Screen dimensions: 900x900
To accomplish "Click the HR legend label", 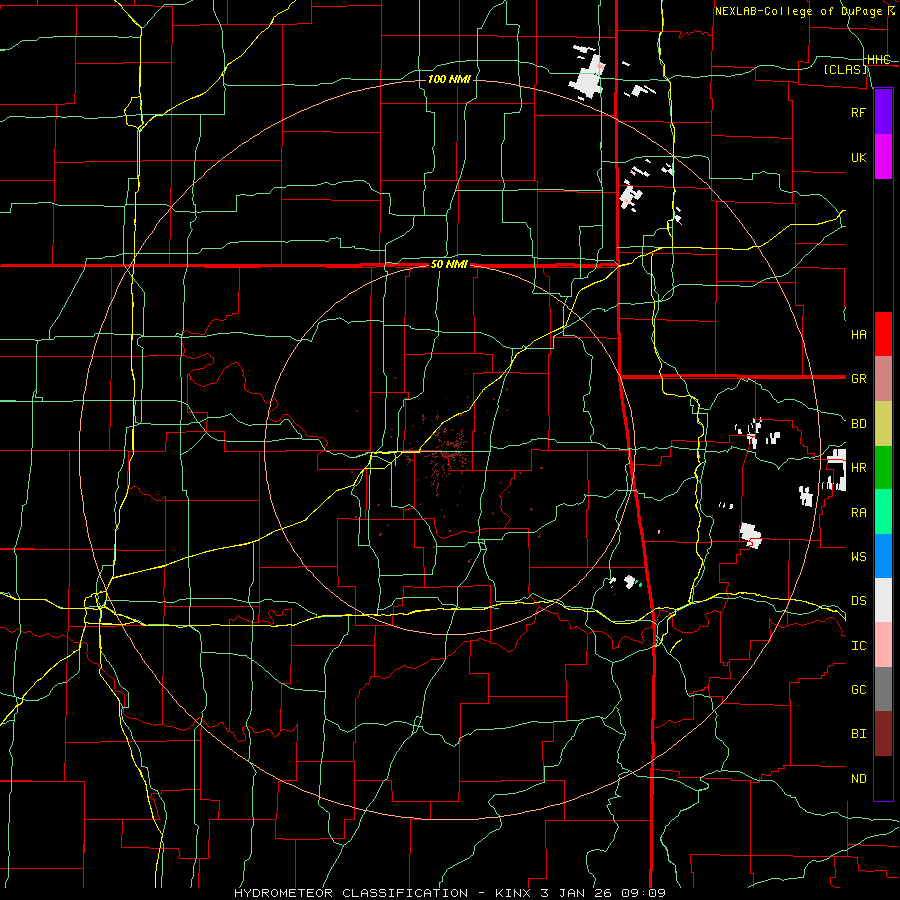I will pos(858,468).
